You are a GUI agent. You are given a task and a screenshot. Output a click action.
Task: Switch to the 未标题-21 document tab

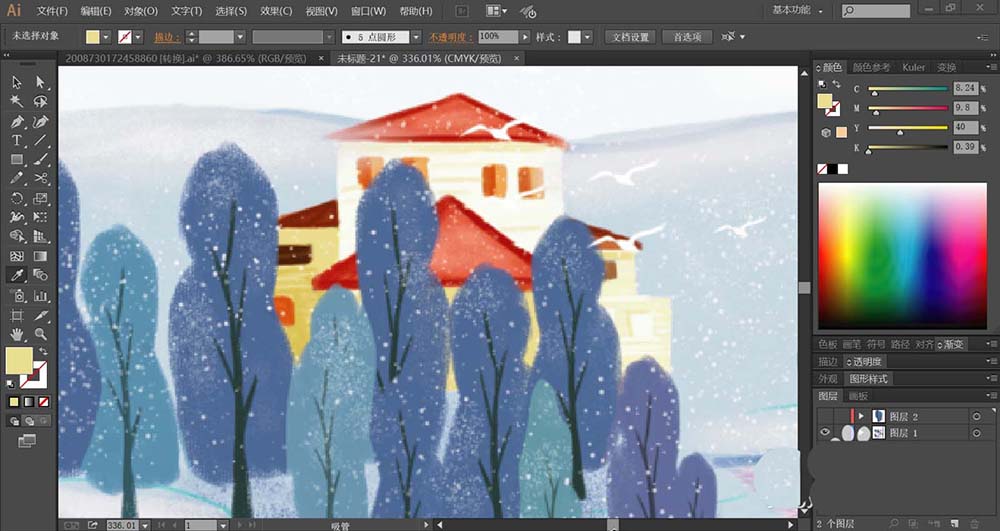[x=419, y=58]
